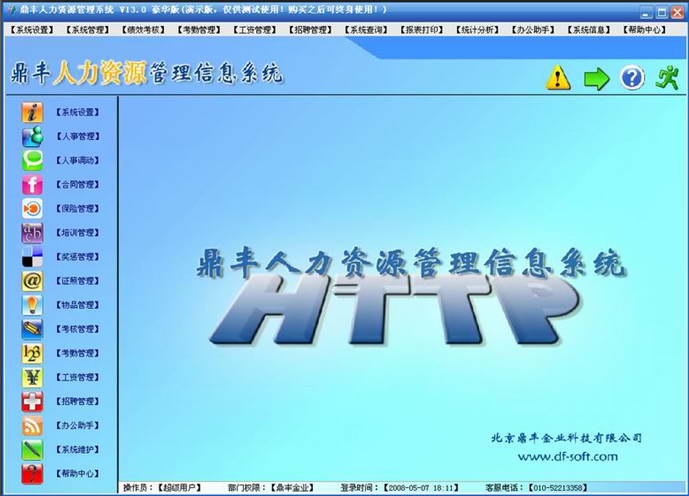The width and height of the screenshot is (689, 496).
Task: Select the green speech-bubble 人事调动 icon
Action: (33, 160)
